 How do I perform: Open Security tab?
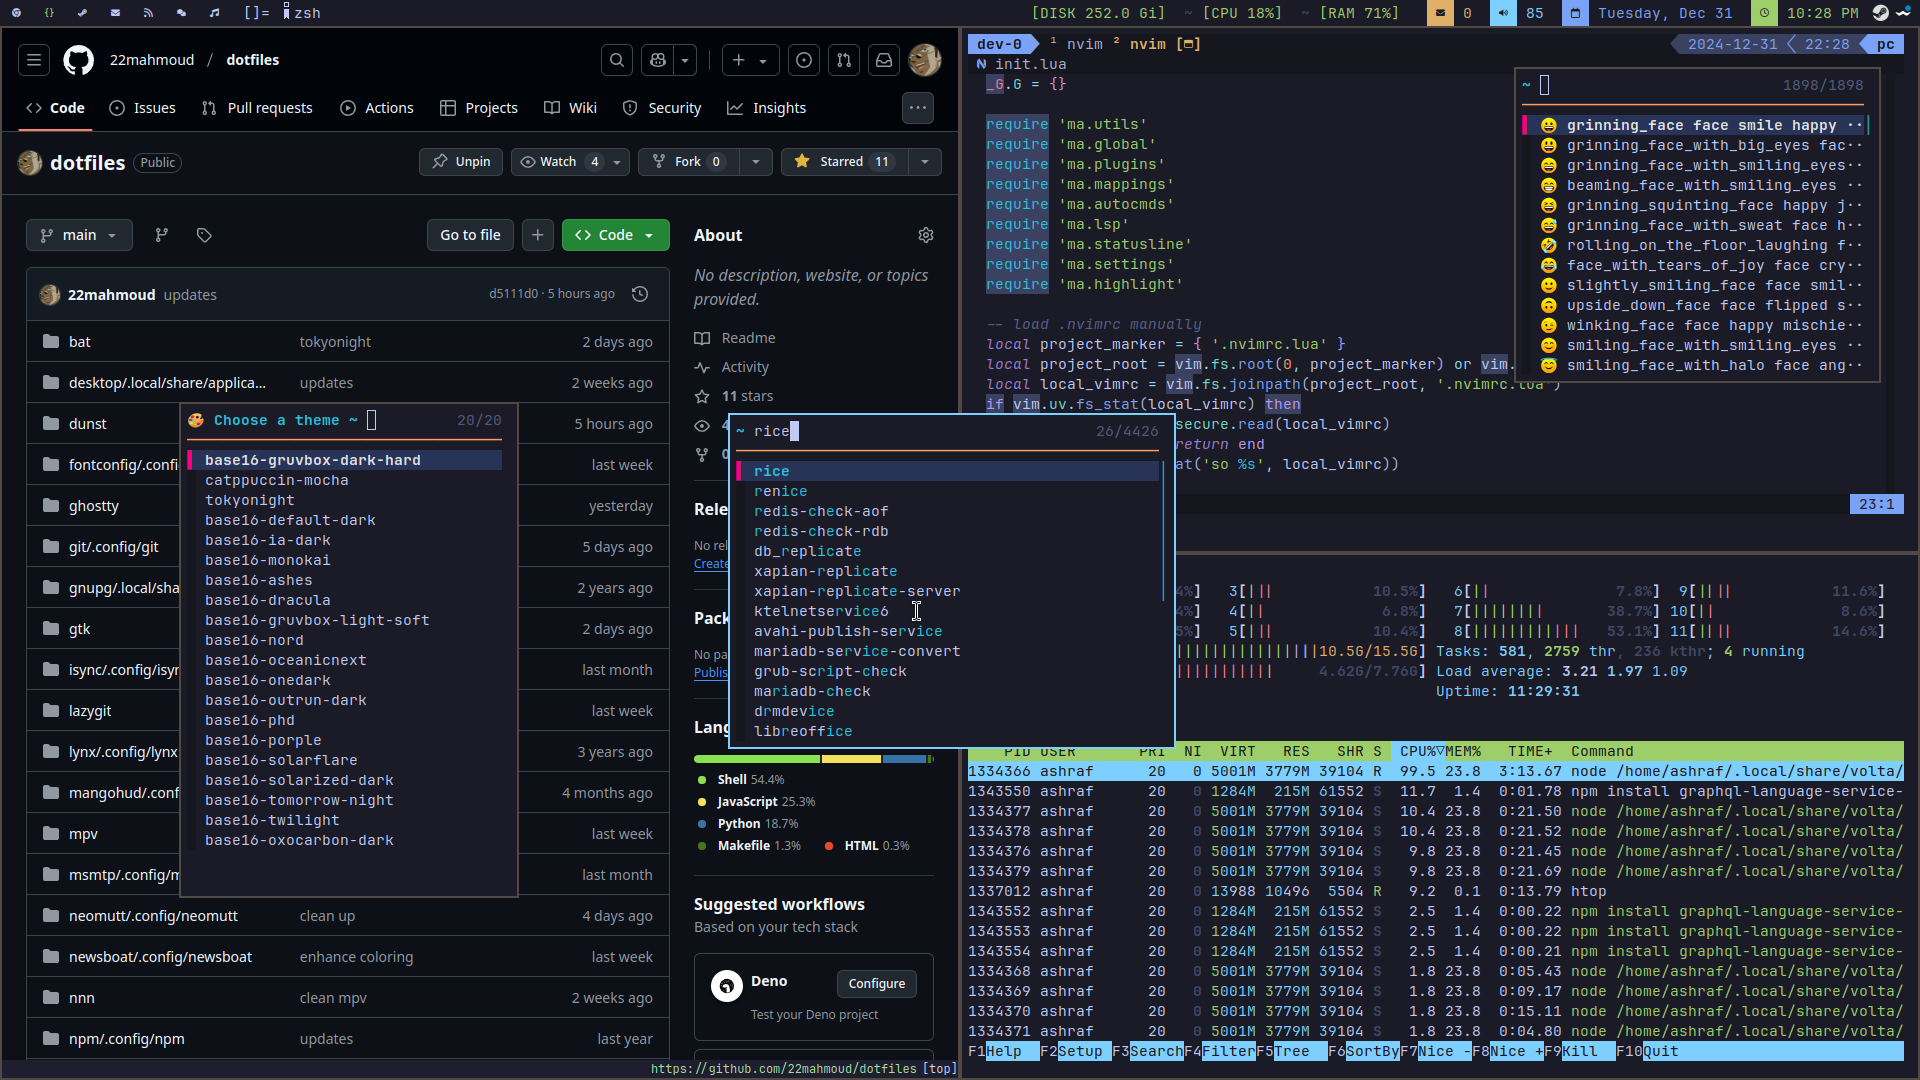coord(662,108)
